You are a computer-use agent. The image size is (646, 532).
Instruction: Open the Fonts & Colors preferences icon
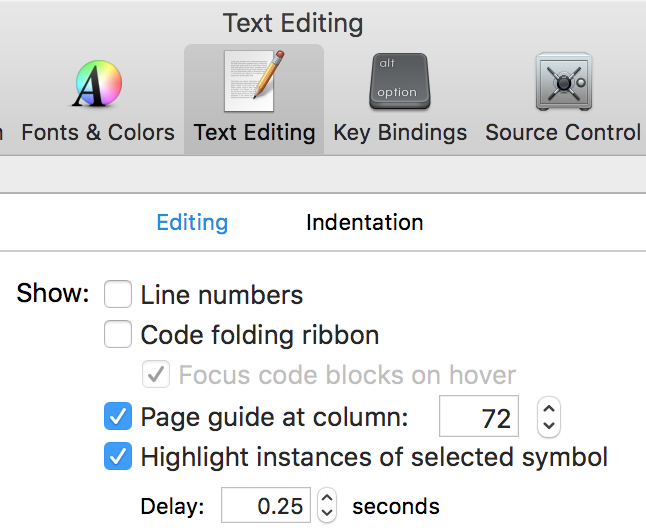point(98,83)
